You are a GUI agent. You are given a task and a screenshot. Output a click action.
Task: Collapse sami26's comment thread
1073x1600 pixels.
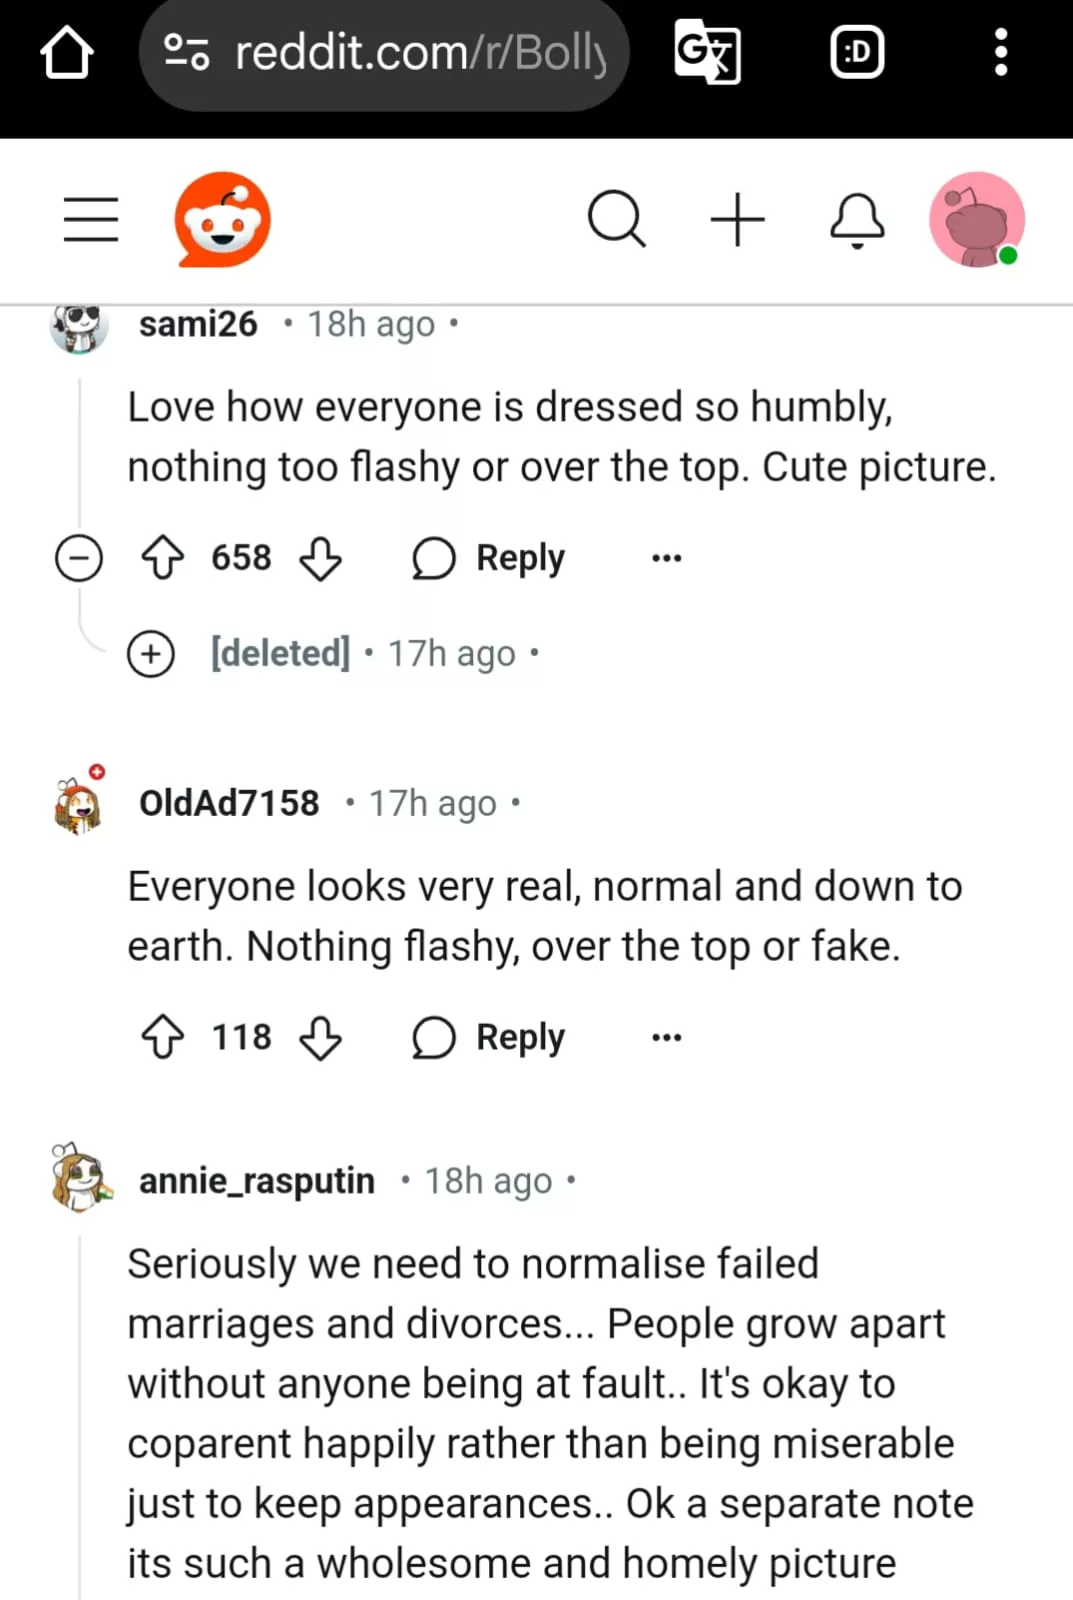[x=79, y=558]
